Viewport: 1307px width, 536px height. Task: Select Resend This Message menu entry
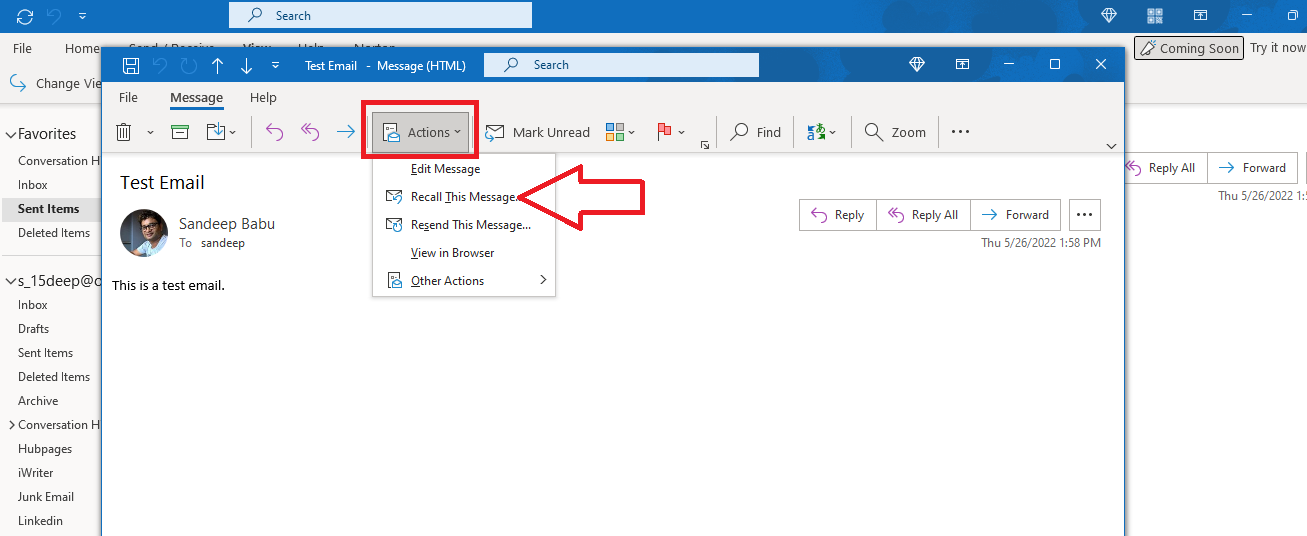[x=464, y=225]
